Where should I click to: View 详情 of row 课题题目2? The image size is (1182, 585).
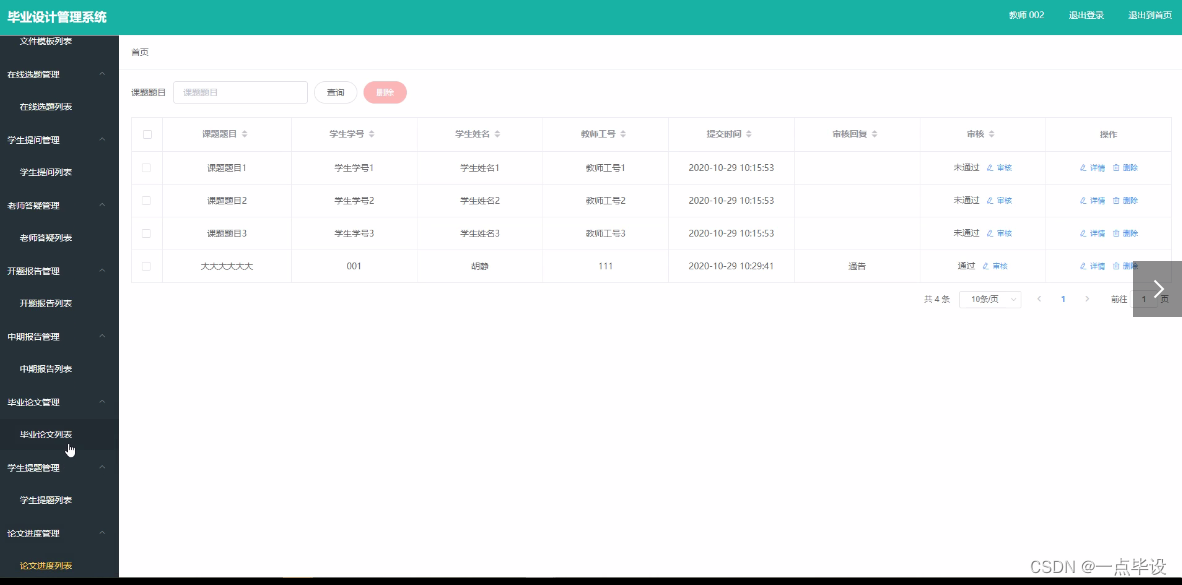(x=1092, y=201)
